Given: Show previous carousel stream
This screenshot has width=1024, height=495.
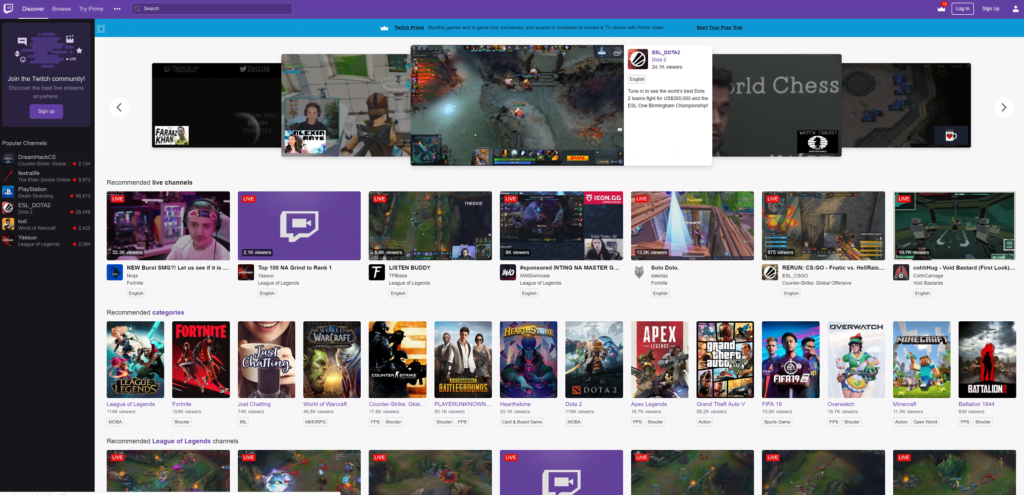Looking at the screenshot, I should (x=119, y=107).
